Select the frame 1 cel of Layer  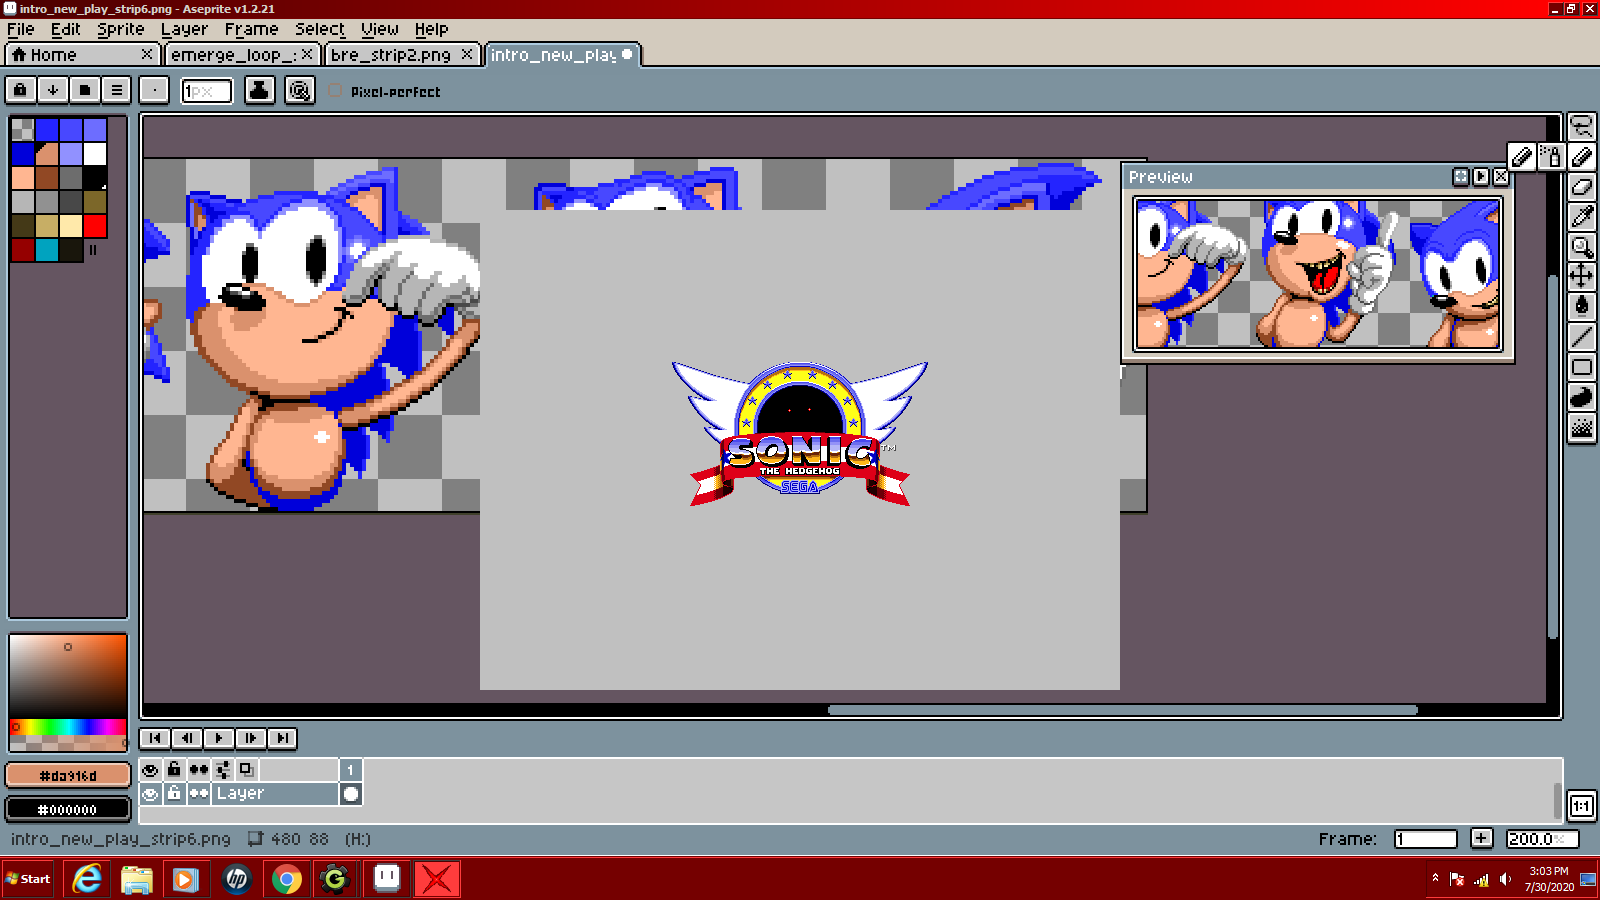351,793
